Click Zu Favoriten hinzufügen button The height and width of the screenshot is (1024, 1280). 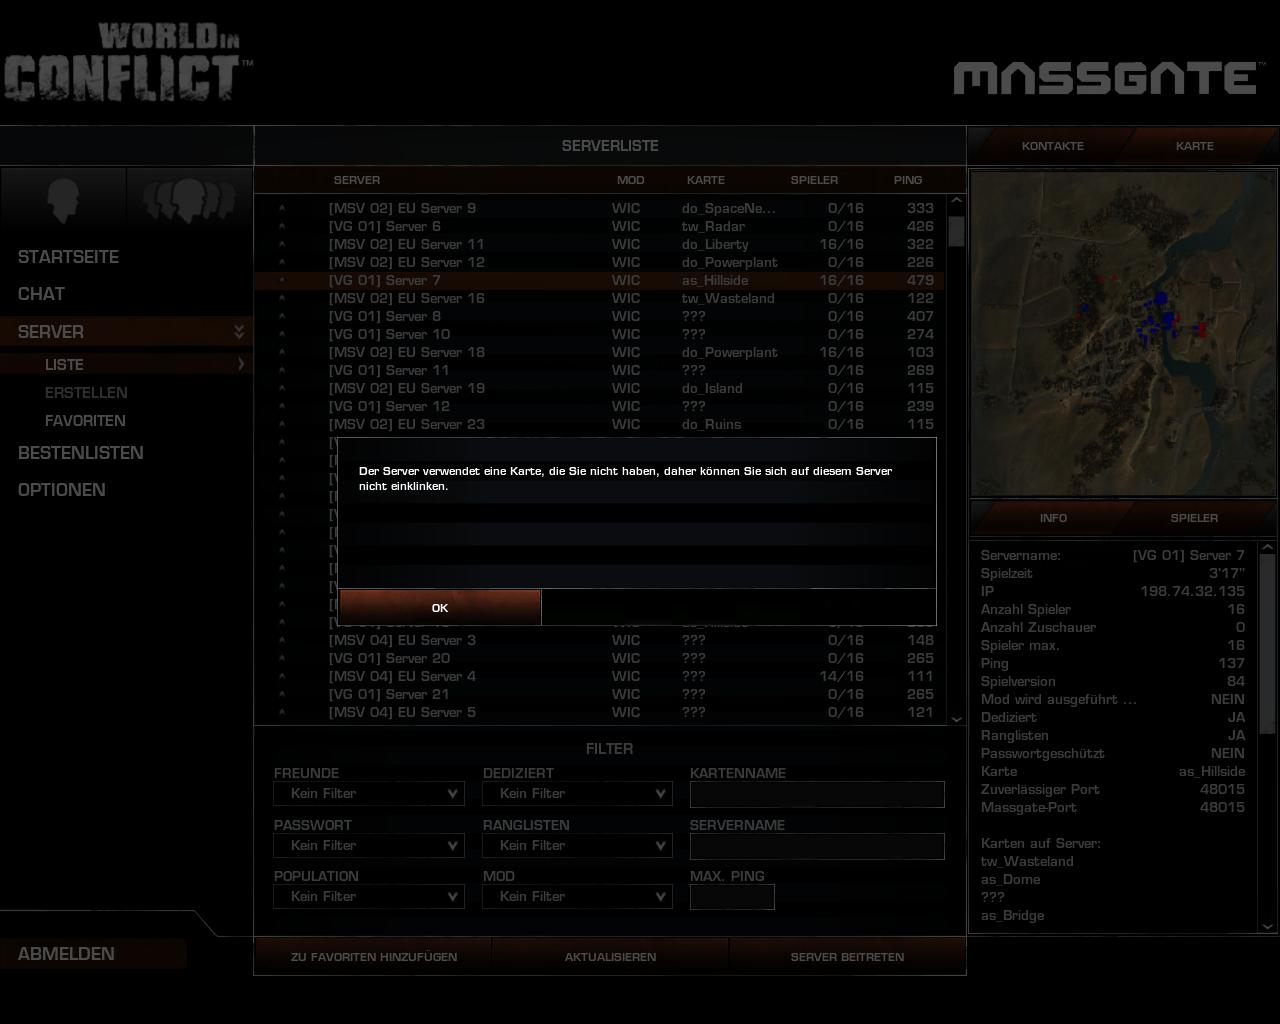[374, 957]
